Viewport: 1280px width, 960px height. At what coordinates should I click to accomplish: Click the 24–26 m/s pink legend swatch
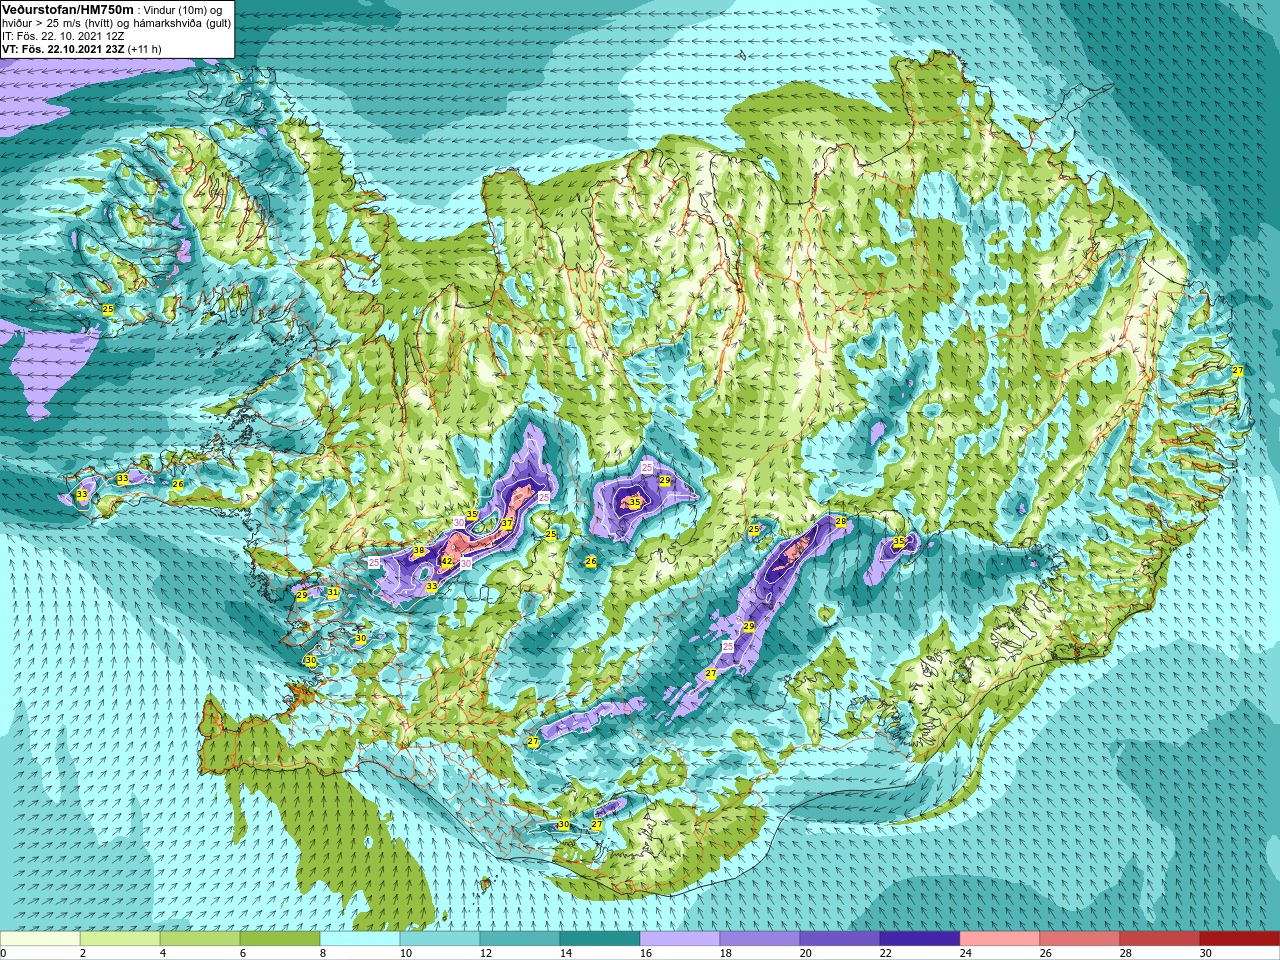click(x=1000, y=939)
